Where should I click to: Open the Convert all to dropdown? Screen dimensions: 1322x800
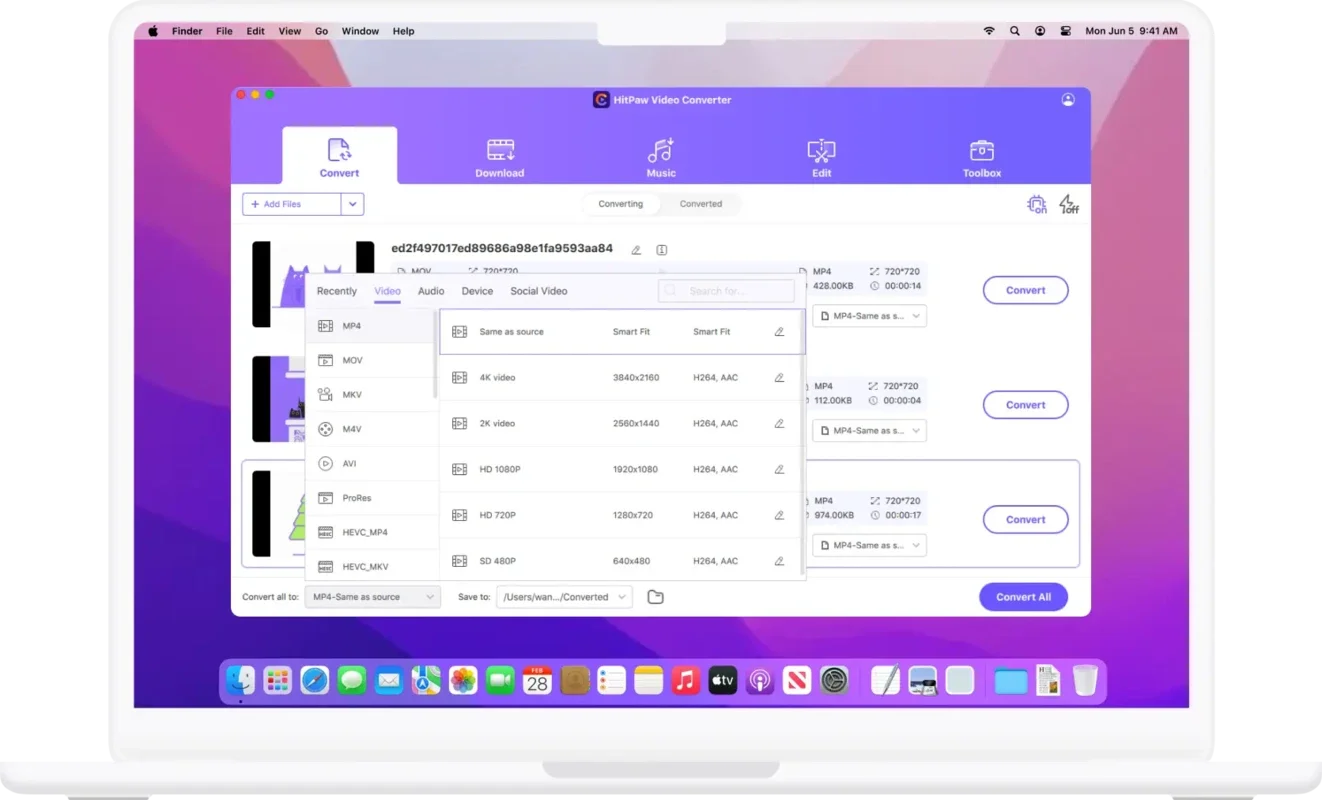(x=372, y=597)
